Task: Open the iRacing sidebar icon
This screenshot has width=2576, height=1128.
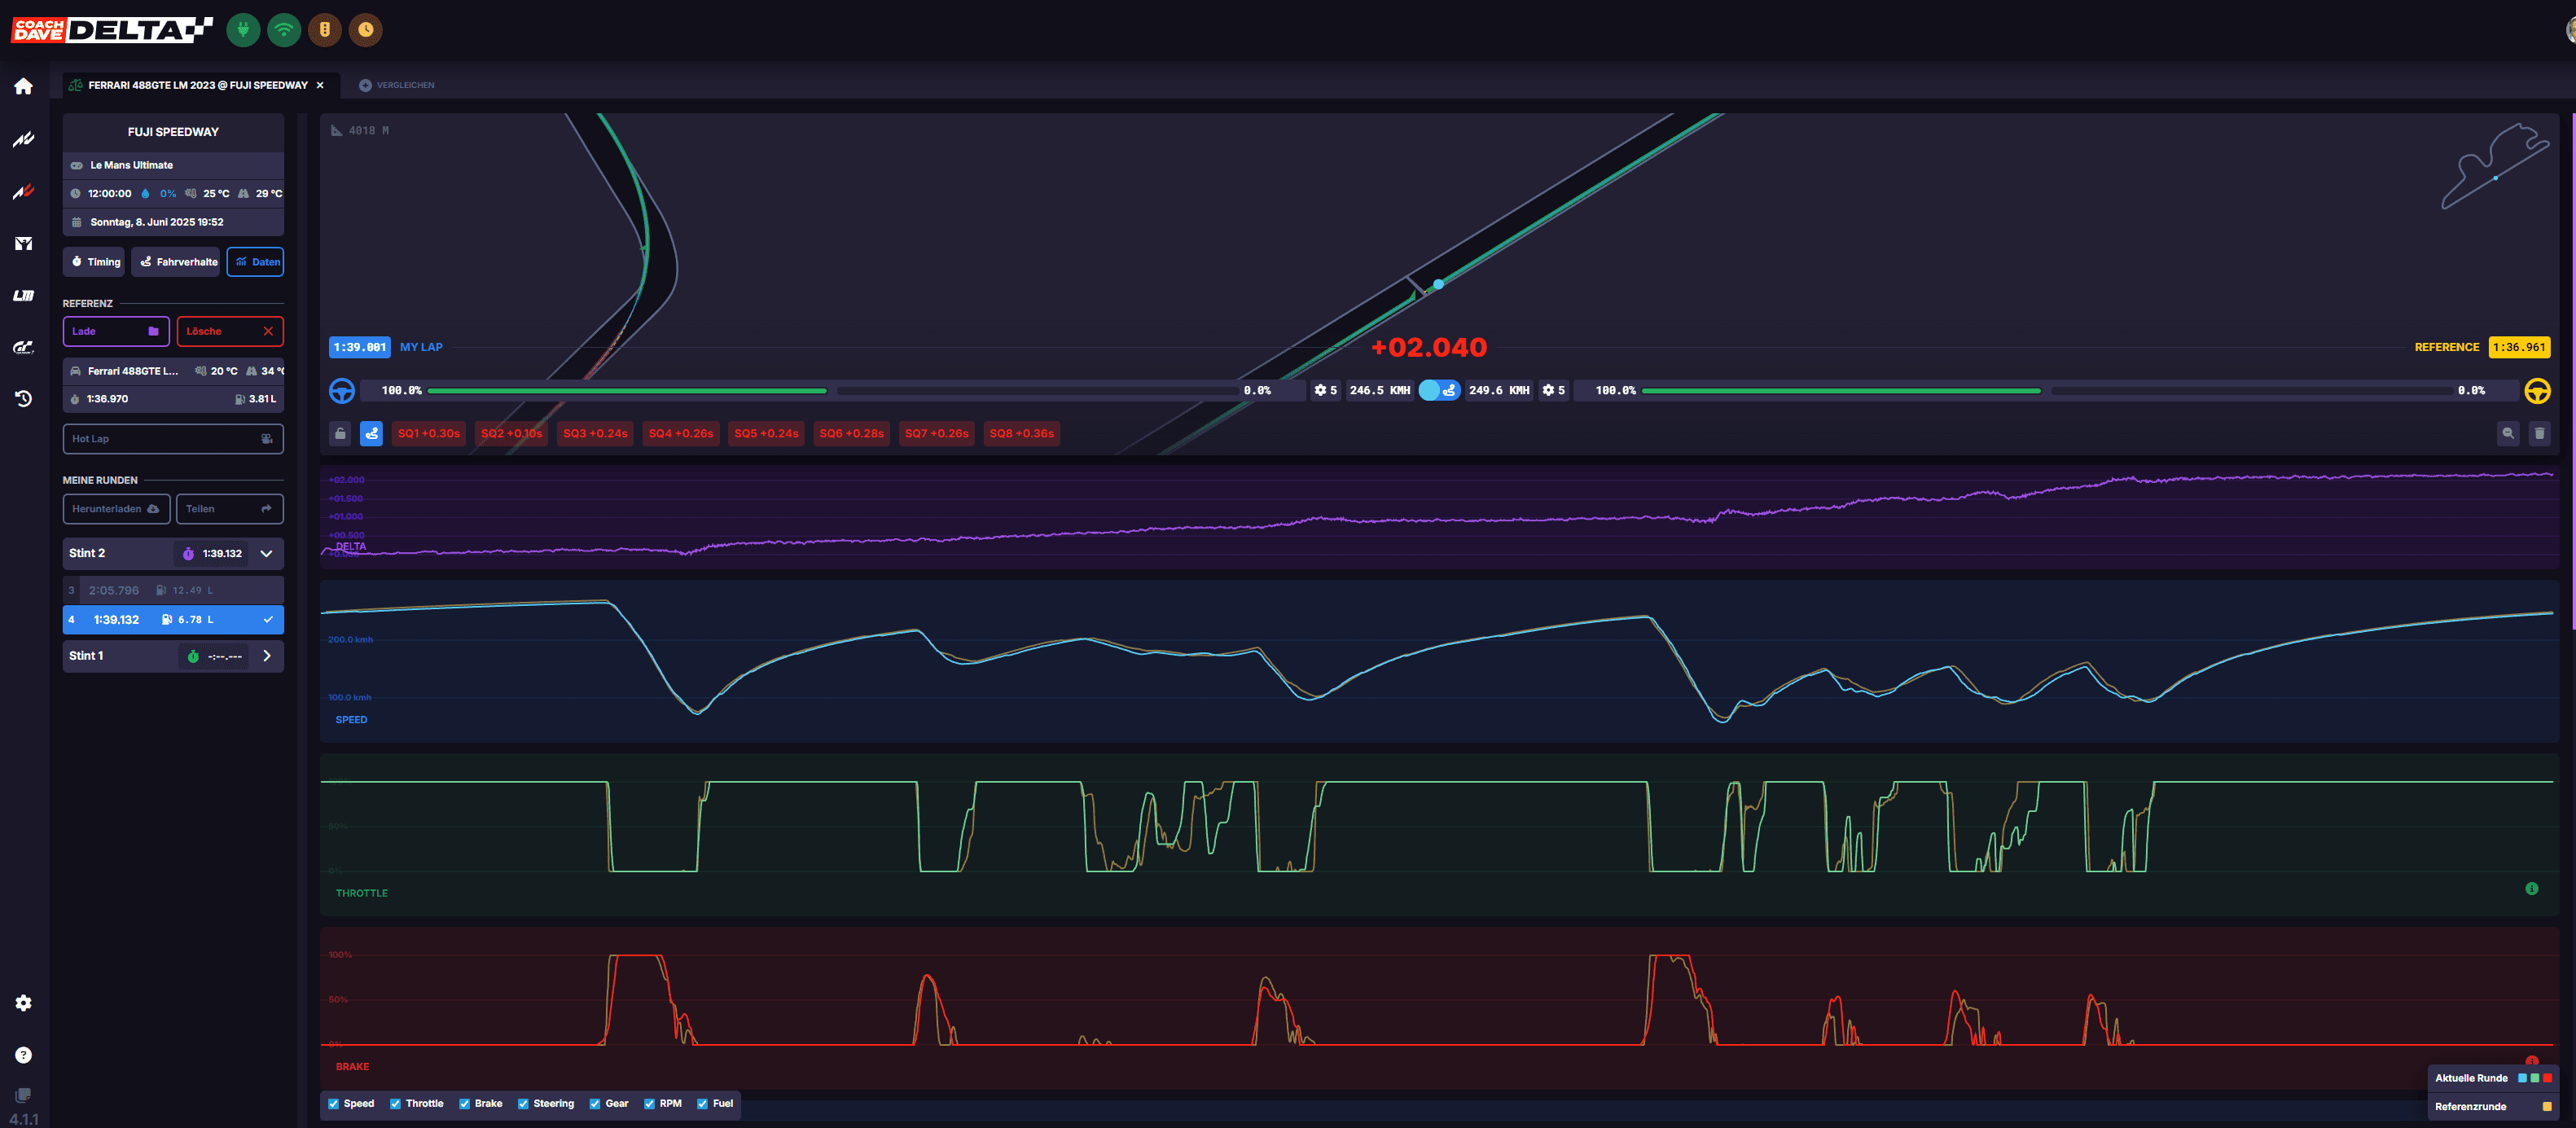Action: tap(23, 243)
